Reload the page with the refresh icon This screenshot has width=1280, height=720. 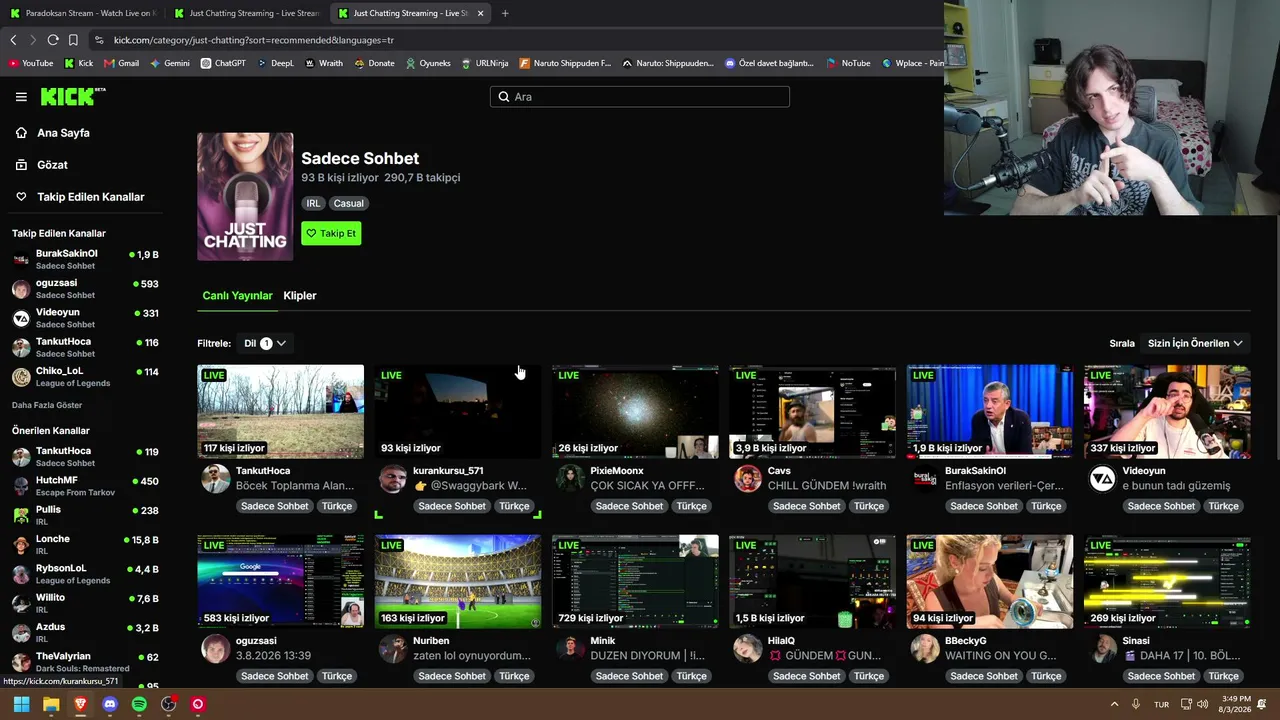tap(53, 40)
